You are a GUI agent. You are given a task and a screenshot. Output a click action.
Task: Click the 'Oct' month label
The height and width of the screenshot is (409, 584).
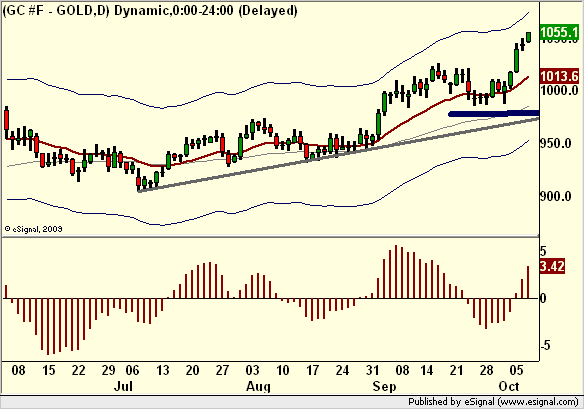(509, 386)
